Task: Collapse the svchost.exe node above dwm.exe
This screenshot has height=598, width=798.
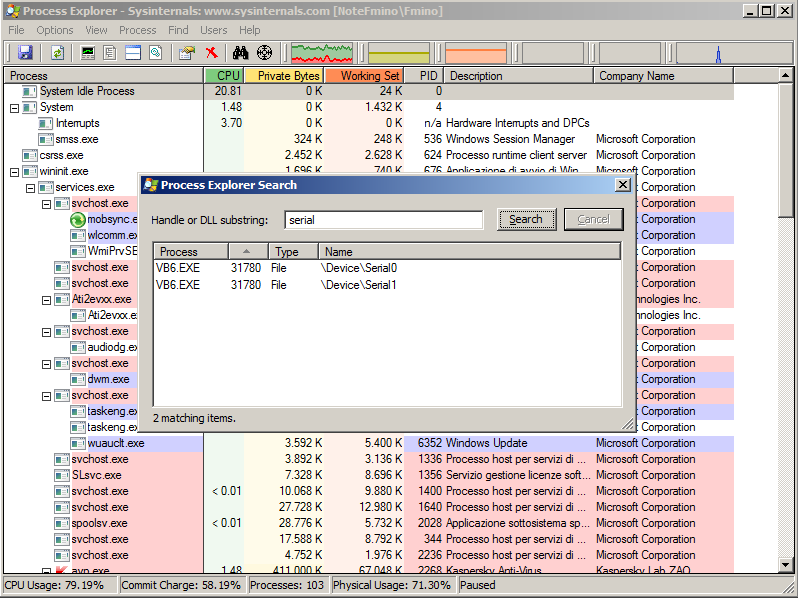Action: click(x=46, y=364)
